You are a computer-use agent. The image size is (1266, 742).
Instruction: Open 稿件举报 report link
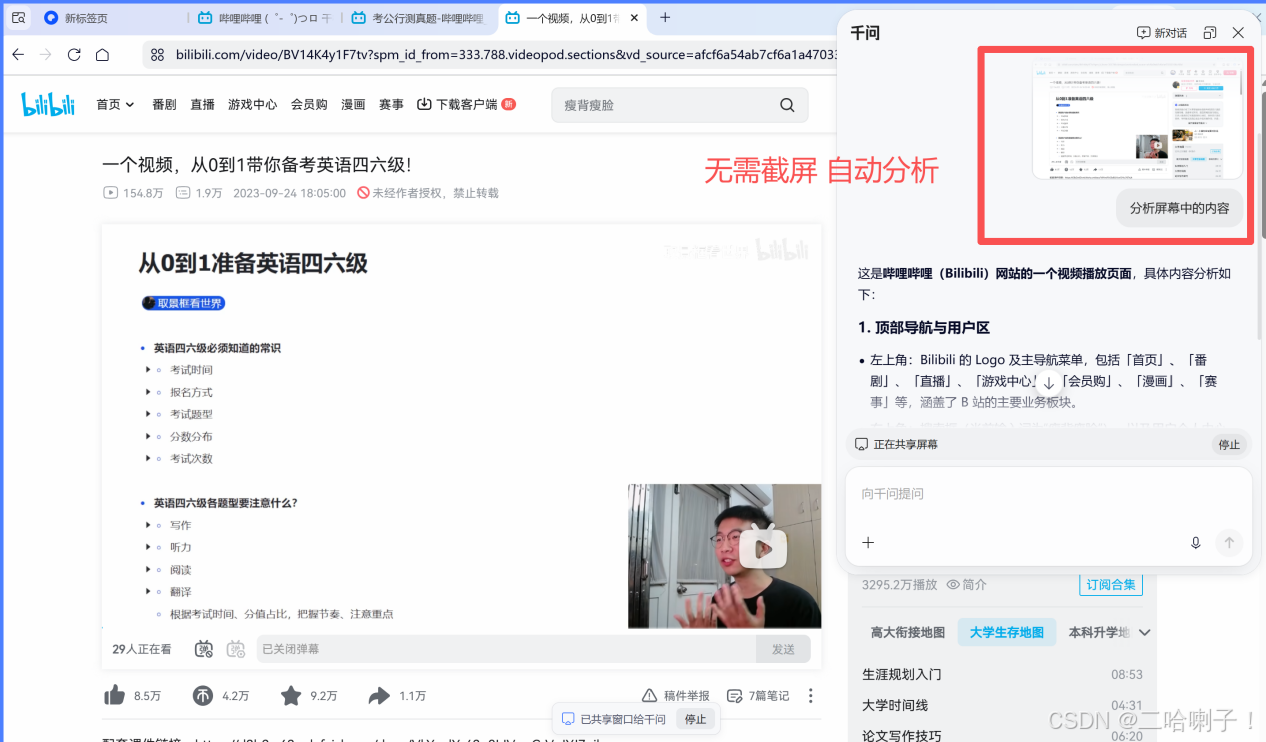pyautogui.click(x=676, y=695)
